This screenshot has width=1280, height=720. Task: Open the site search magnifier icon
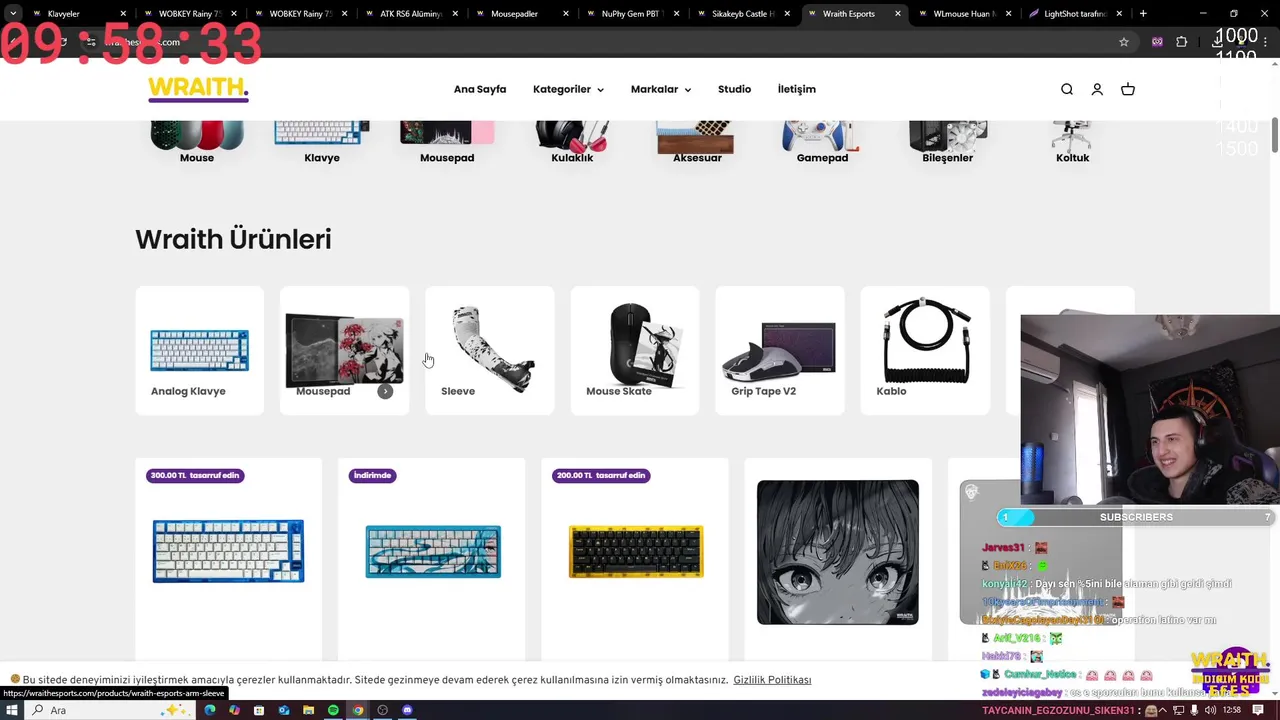pos(1067,89)
